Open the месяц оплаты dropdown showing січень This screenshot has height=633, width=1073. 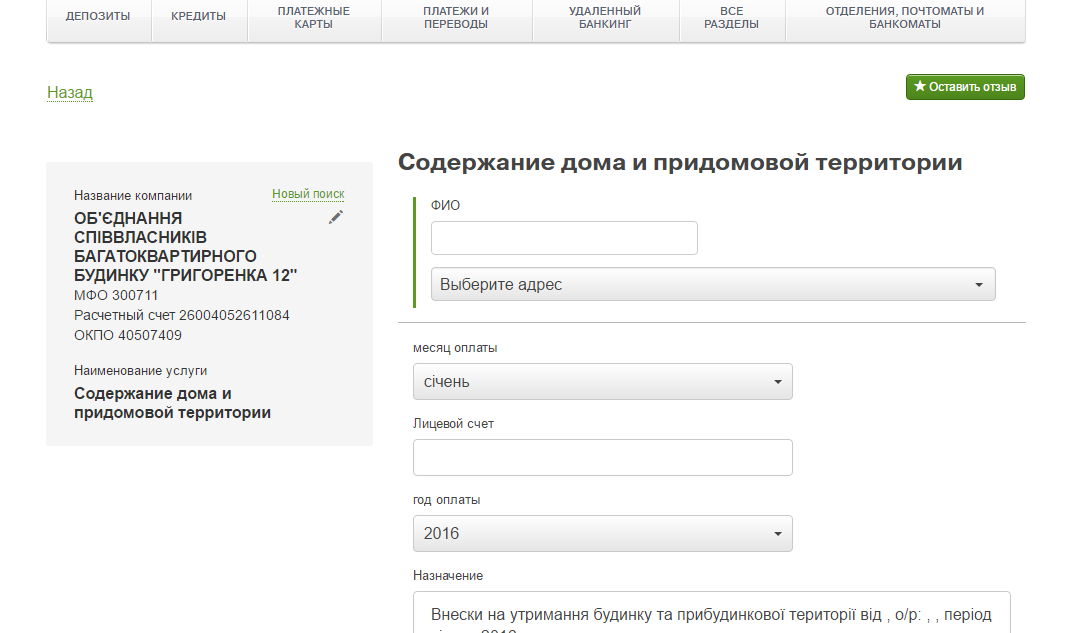click(602, 382)
